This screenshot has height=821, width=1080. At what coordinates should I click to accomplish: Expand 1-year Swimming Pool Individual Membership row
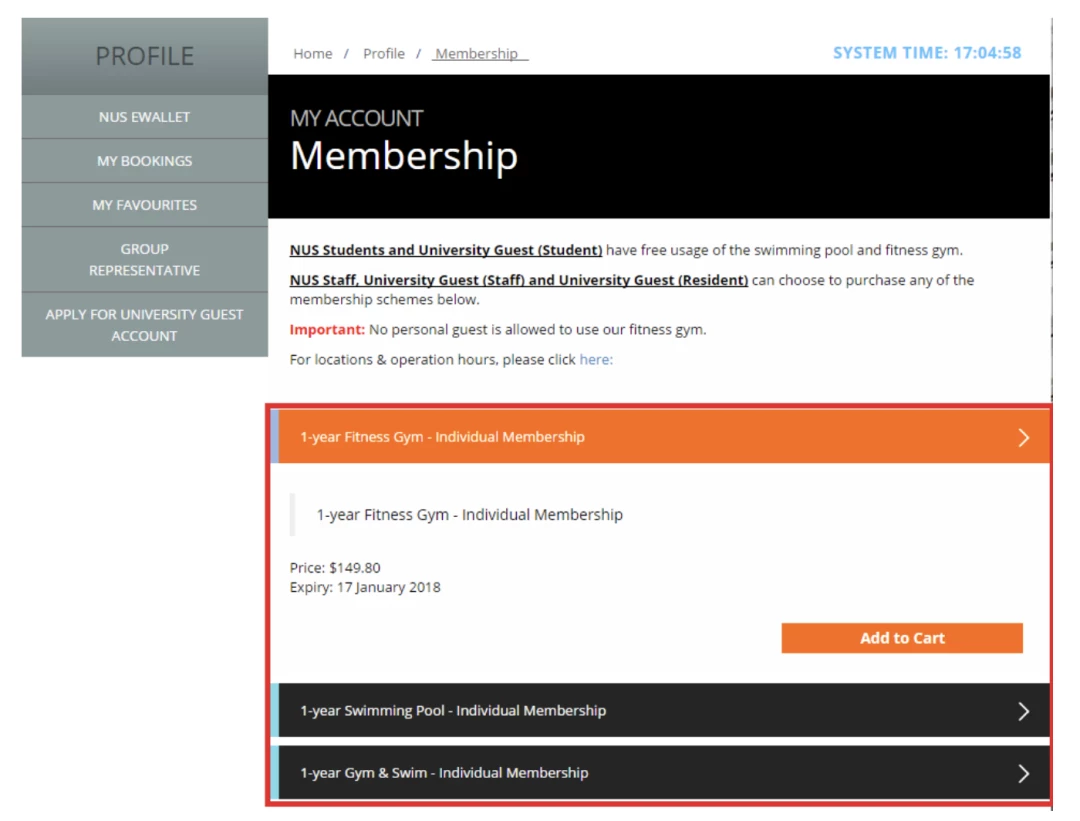tap(660, 710)
